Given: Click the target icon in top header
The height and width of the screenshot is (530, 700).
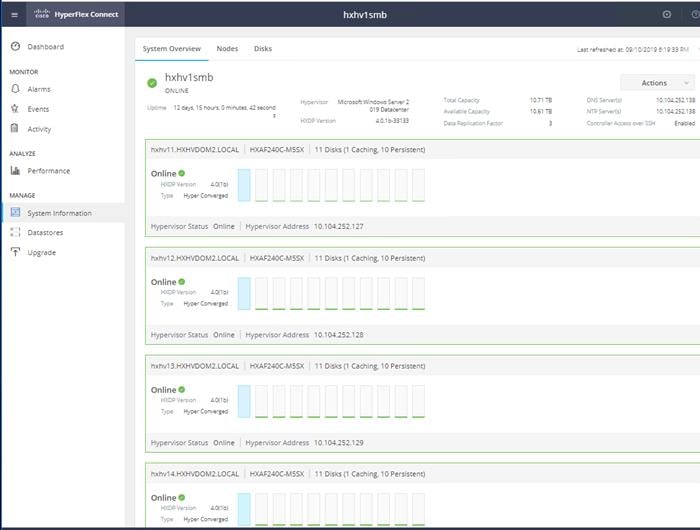Looking at the screenshot, I should click(667, 14).
